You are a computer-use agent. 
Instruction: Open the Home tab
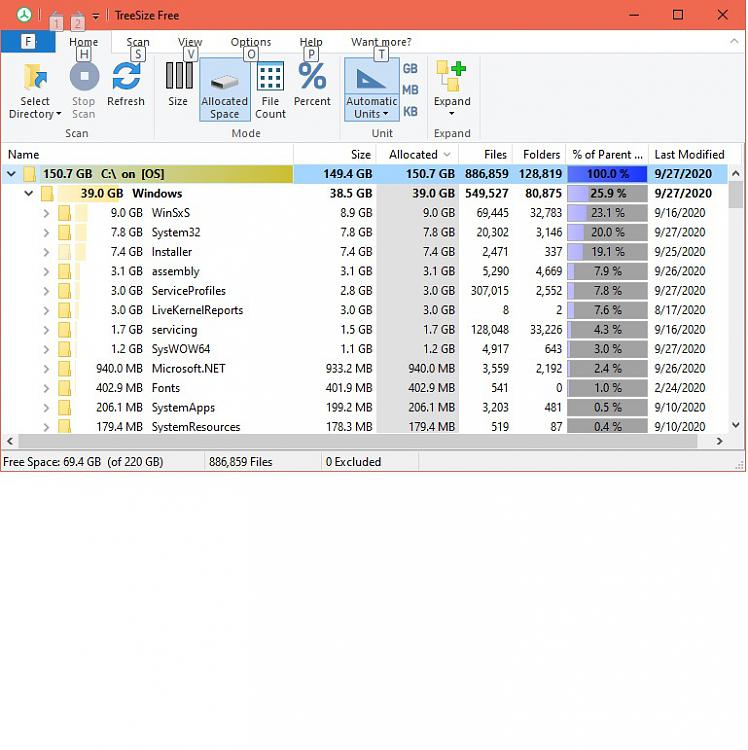tap(83, 42)
